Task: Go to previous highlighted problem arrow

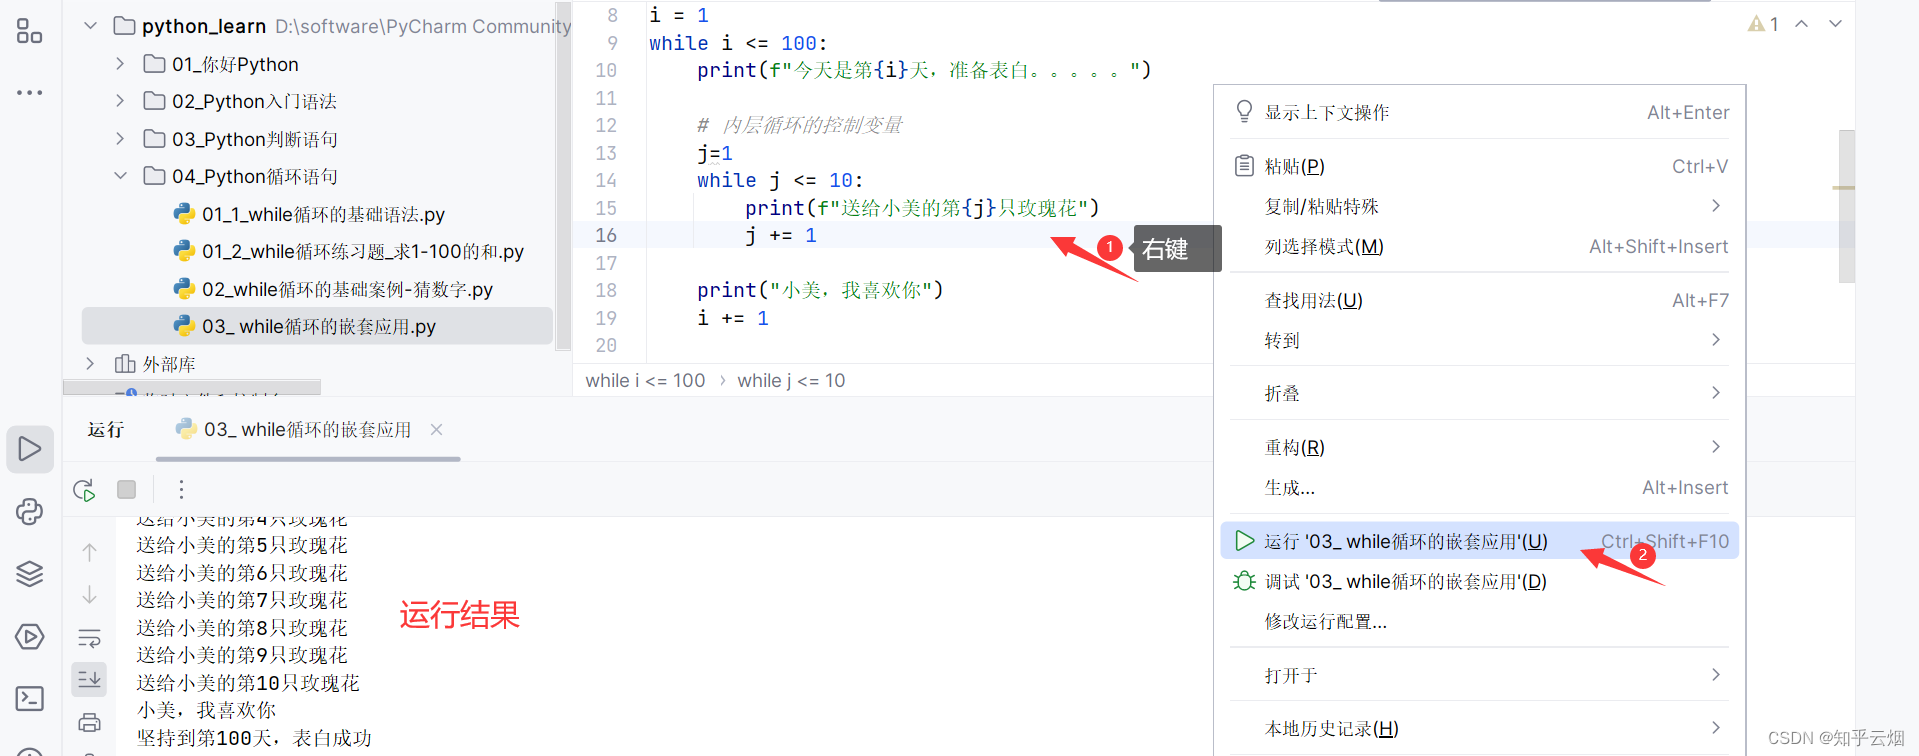Action: (1801, 24)
